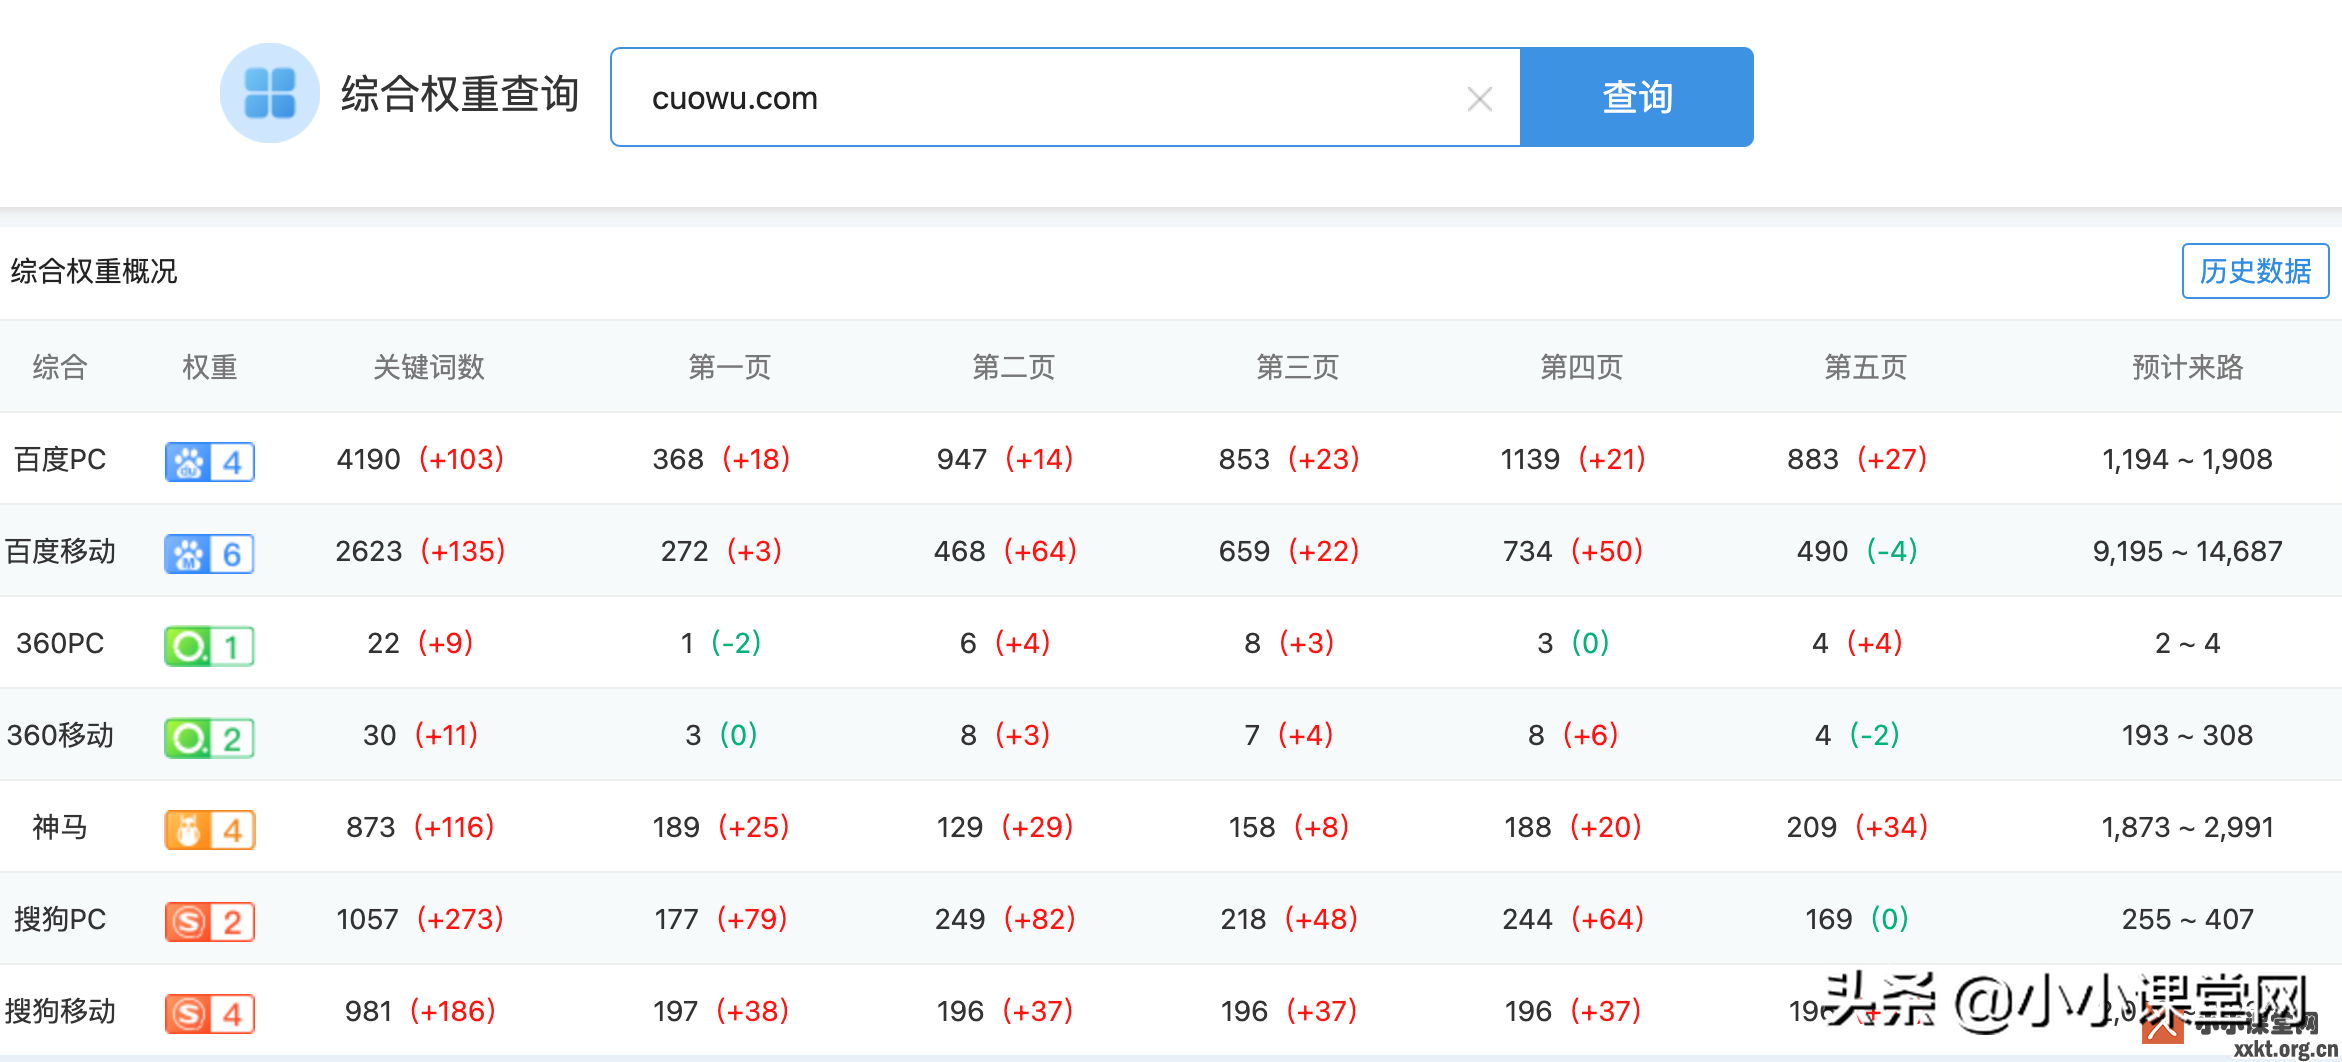Click the 权重 column header
This screenshot has width=2342, height=1062.
[209, 367]
